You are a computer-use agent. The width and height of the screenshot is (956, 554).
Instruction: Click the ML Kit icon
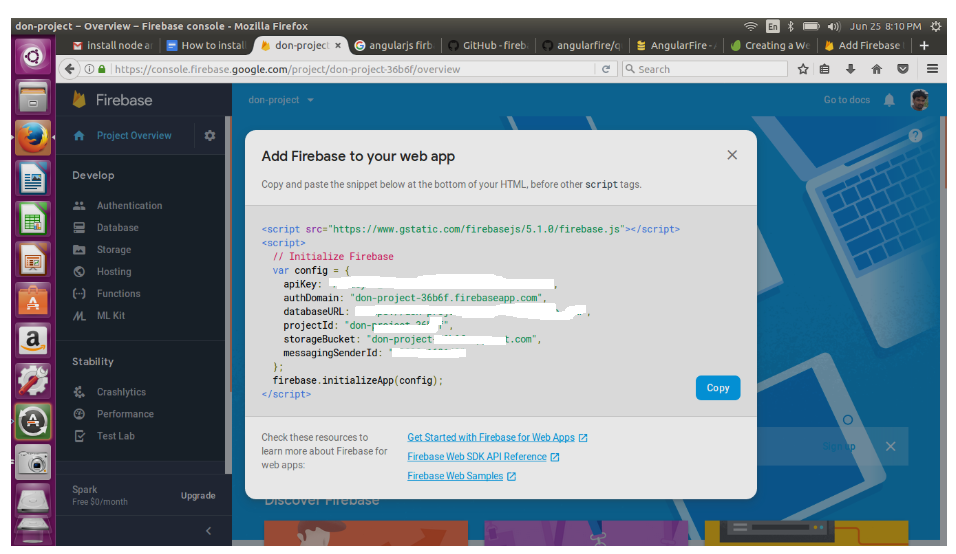click(x=79, y=316)
